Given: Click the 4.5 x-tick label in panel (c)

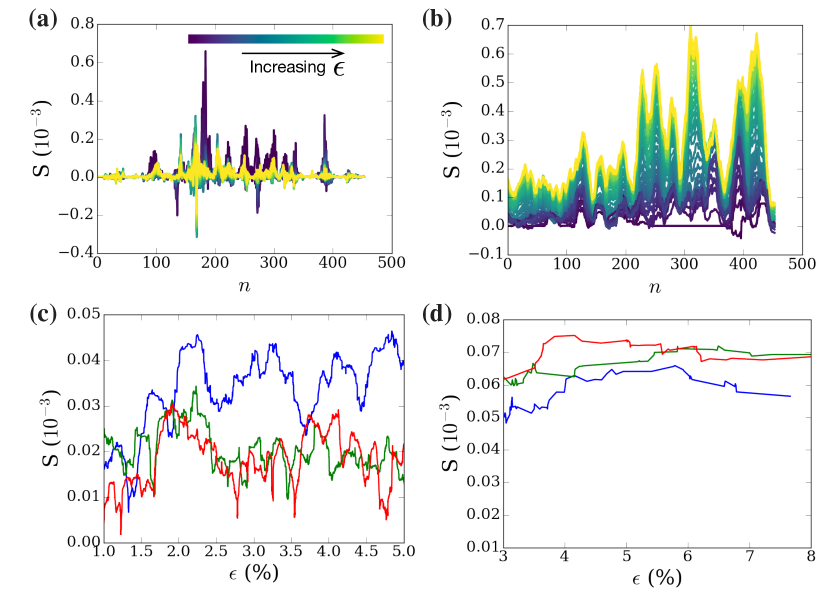Looking at the screenshot, I should tap(366, 552).
